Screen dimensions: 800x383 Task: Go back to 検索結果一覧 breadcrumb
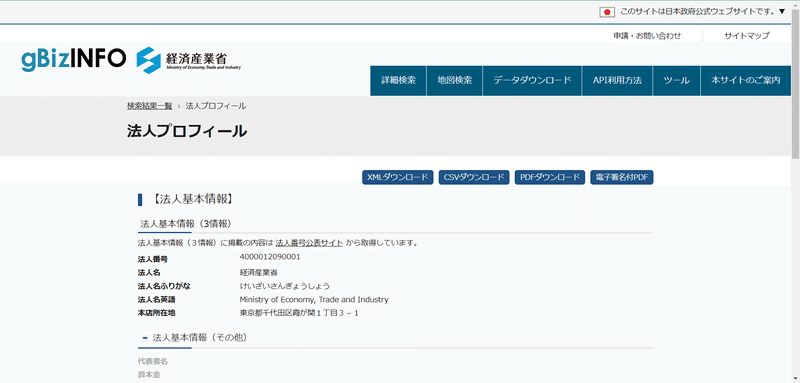(149, 106)
